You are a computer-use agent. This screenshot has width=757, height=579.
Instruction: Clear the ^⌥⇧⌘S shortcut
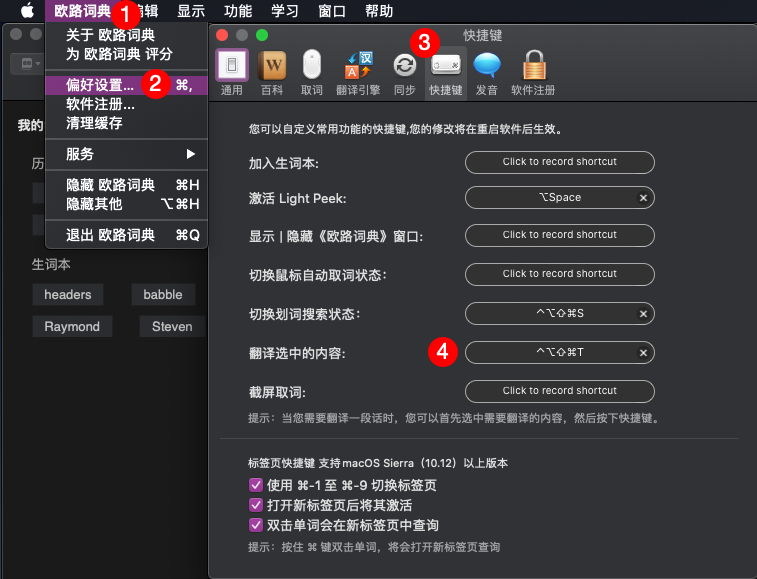click(x=643, y=314)
